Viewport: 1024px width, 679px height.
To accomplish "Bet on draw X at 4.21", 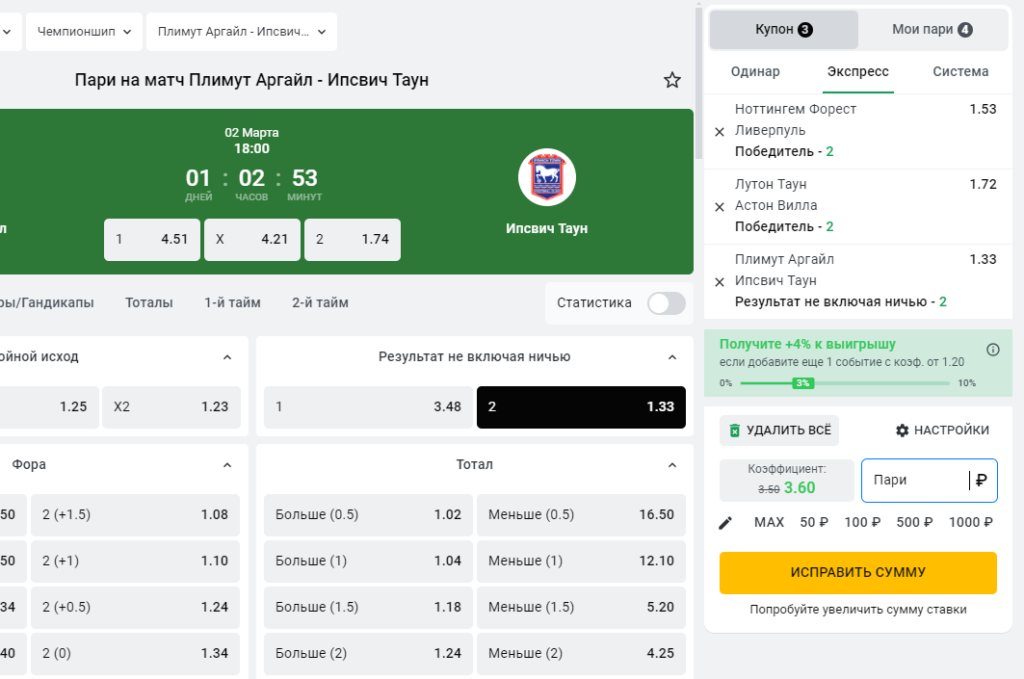I will tap(252, 240).
